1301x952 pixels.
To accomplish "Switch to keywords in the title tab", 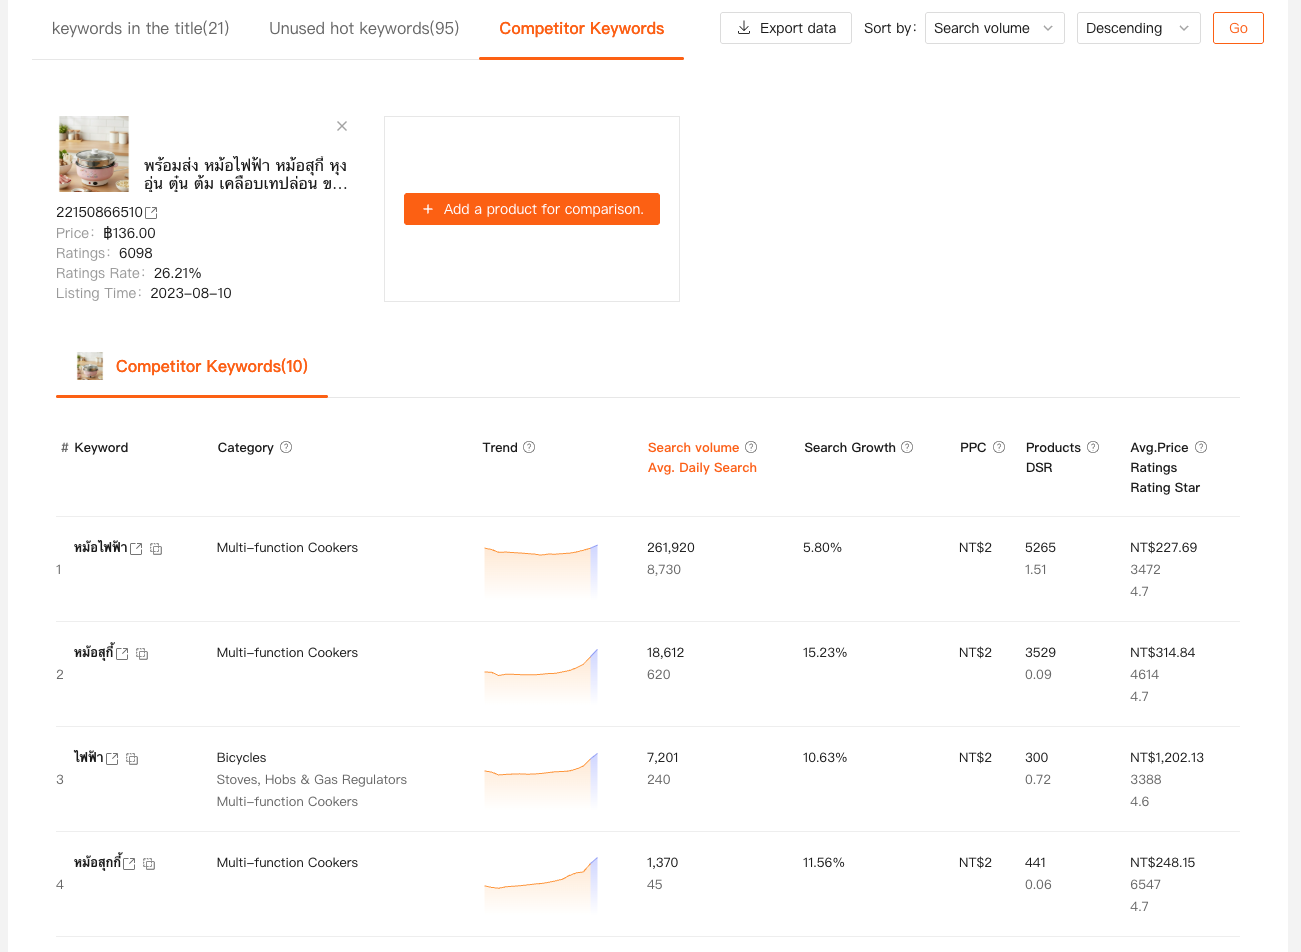I will click(x=140, y=28).
